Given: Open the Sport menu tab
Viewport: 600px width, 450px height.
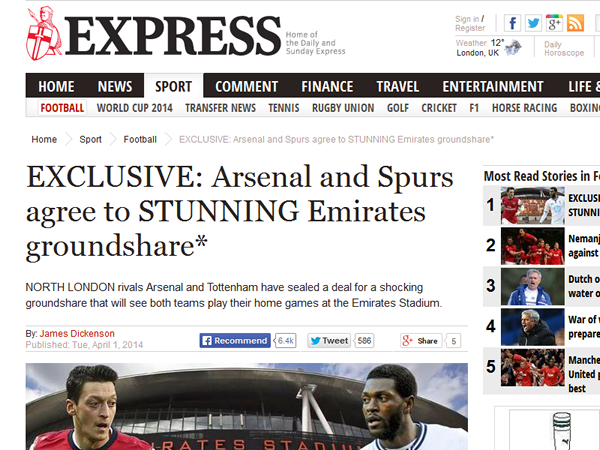Looking at the screenshot, I should click(173, 86).
